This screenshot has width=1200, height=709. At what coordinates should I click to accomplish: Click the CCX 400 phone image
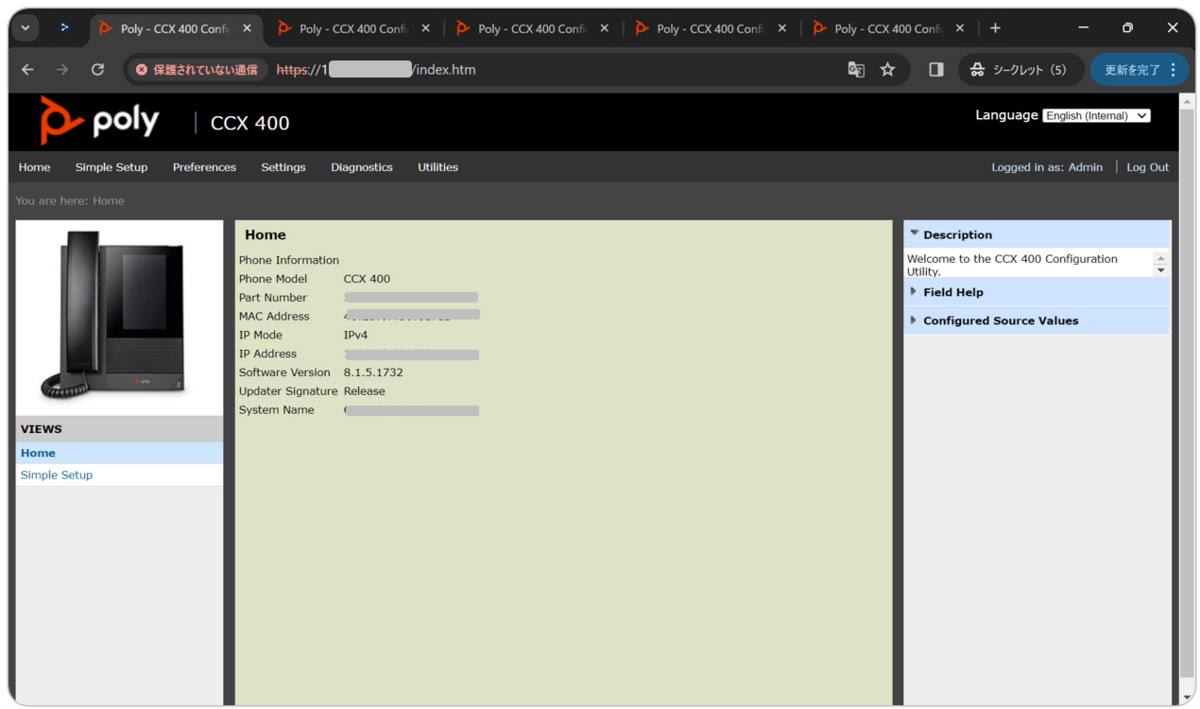coord(119,316)
